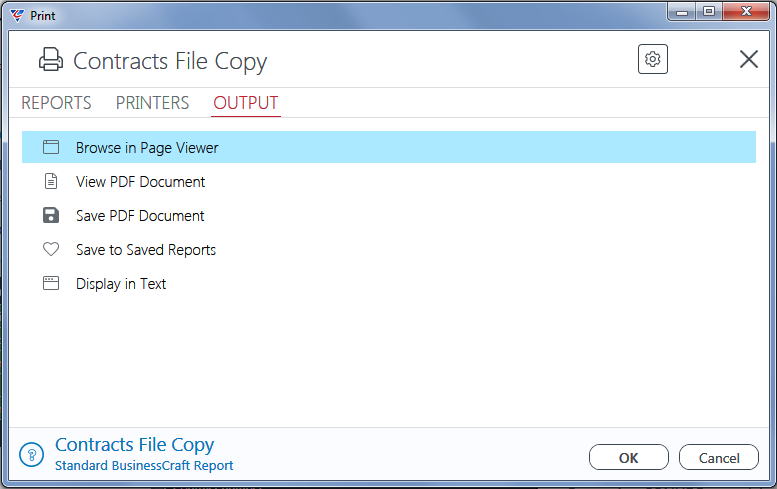
Task: Click the Display in Text icon
Action: click(x=51, y=283)
